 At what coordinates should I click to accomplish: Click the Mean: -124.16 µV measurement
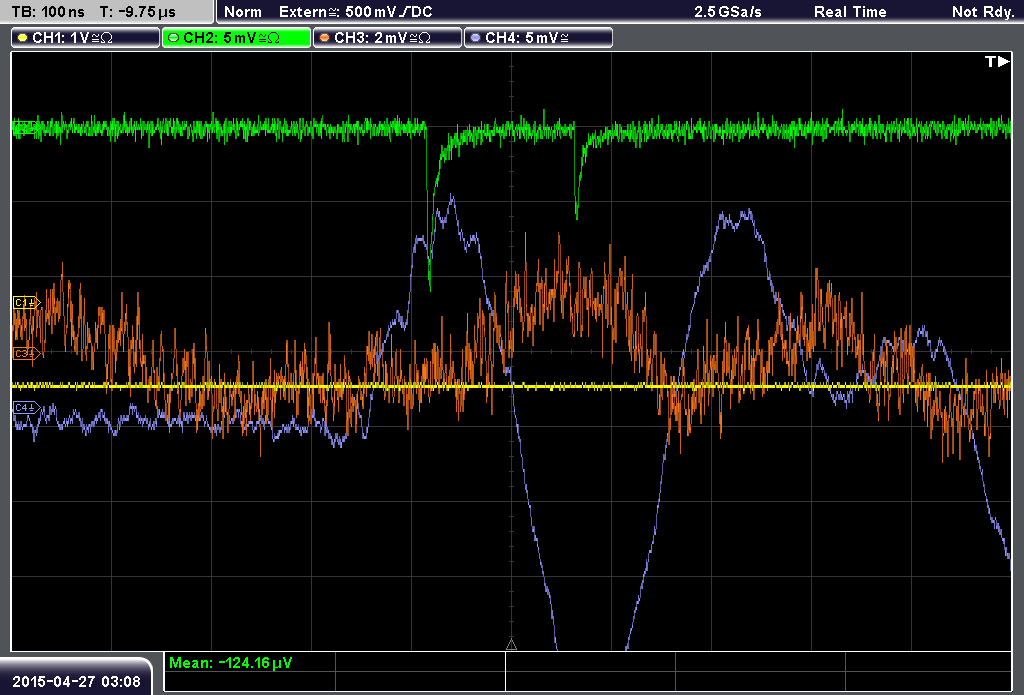[x=231, y=663]
